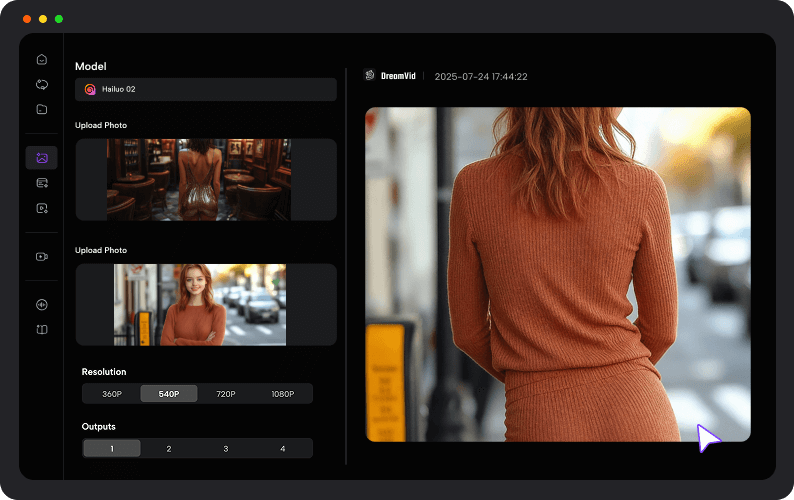Click the audio waveform icon in the sidebar
Screen dimensions: 794x500
tap(41, 305)
